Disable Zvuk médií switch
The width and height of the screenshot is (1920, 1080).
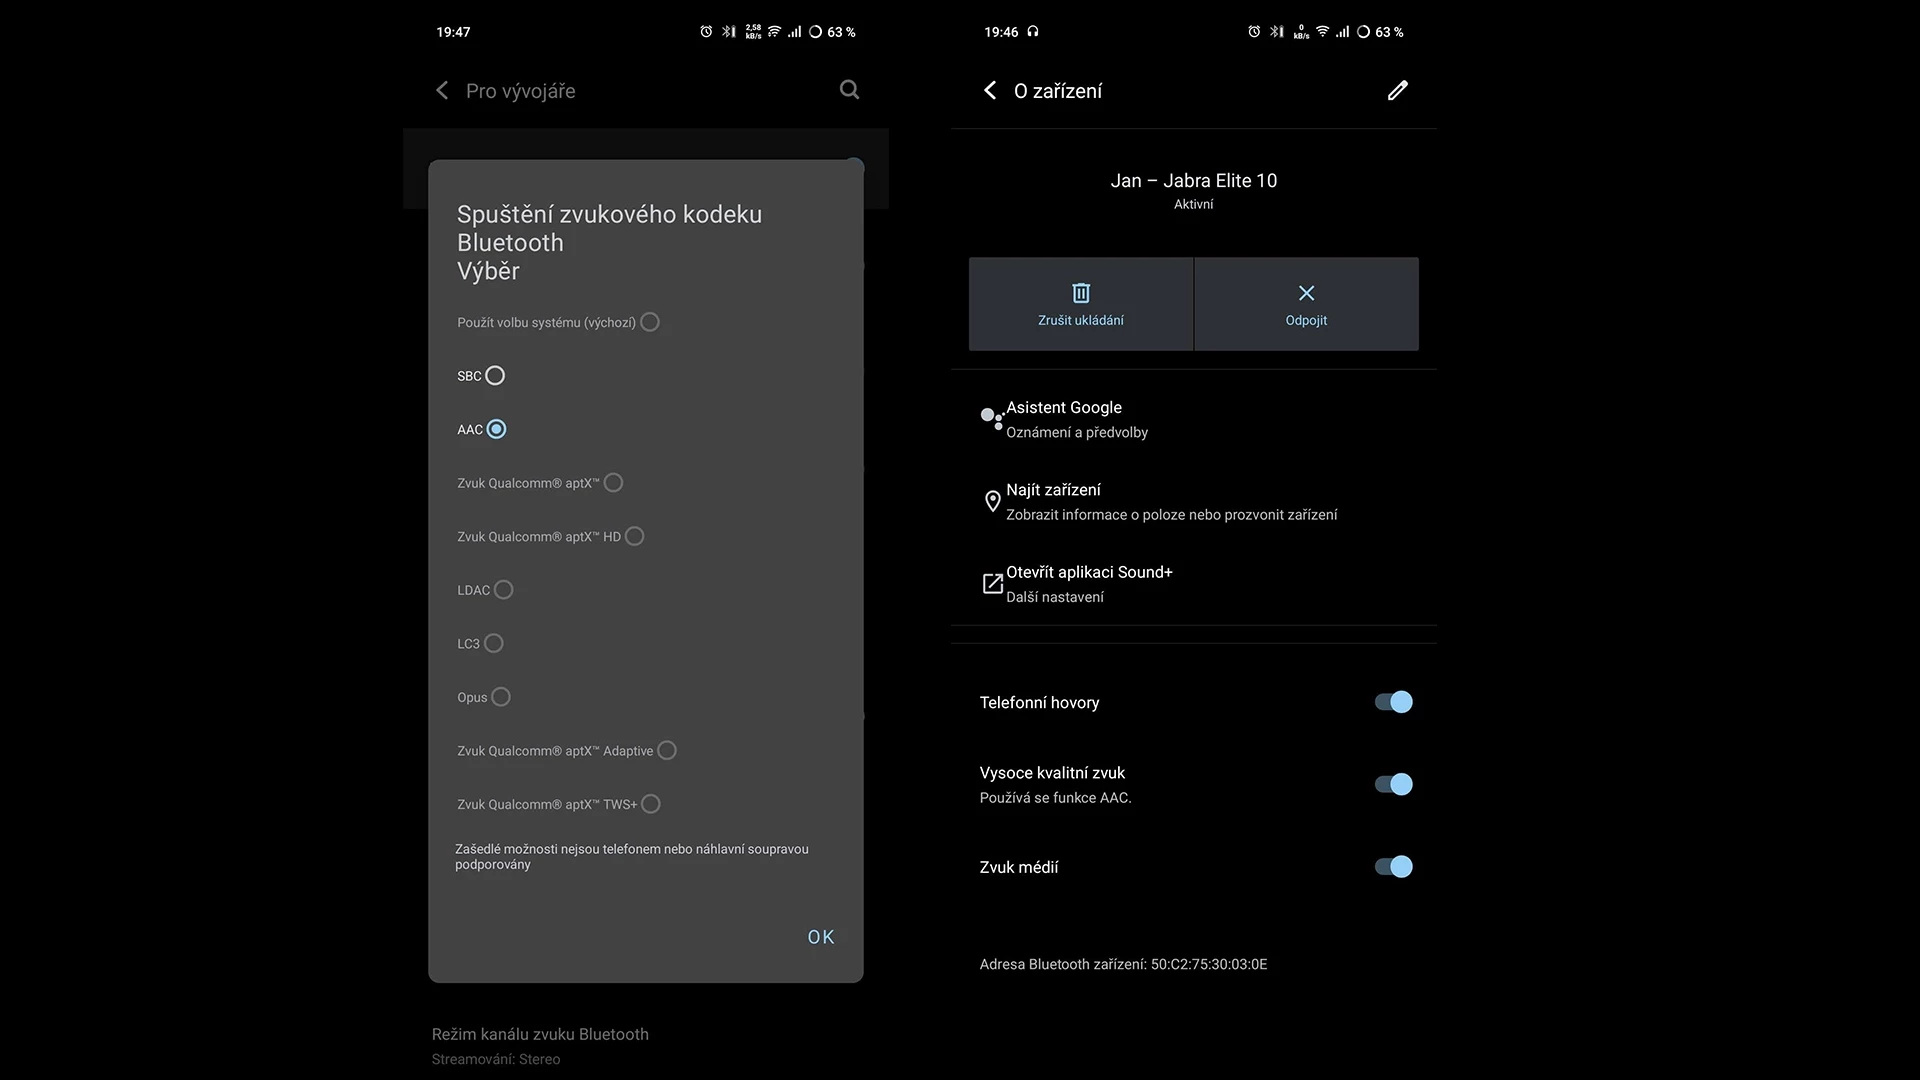[x=1393, y=866]
